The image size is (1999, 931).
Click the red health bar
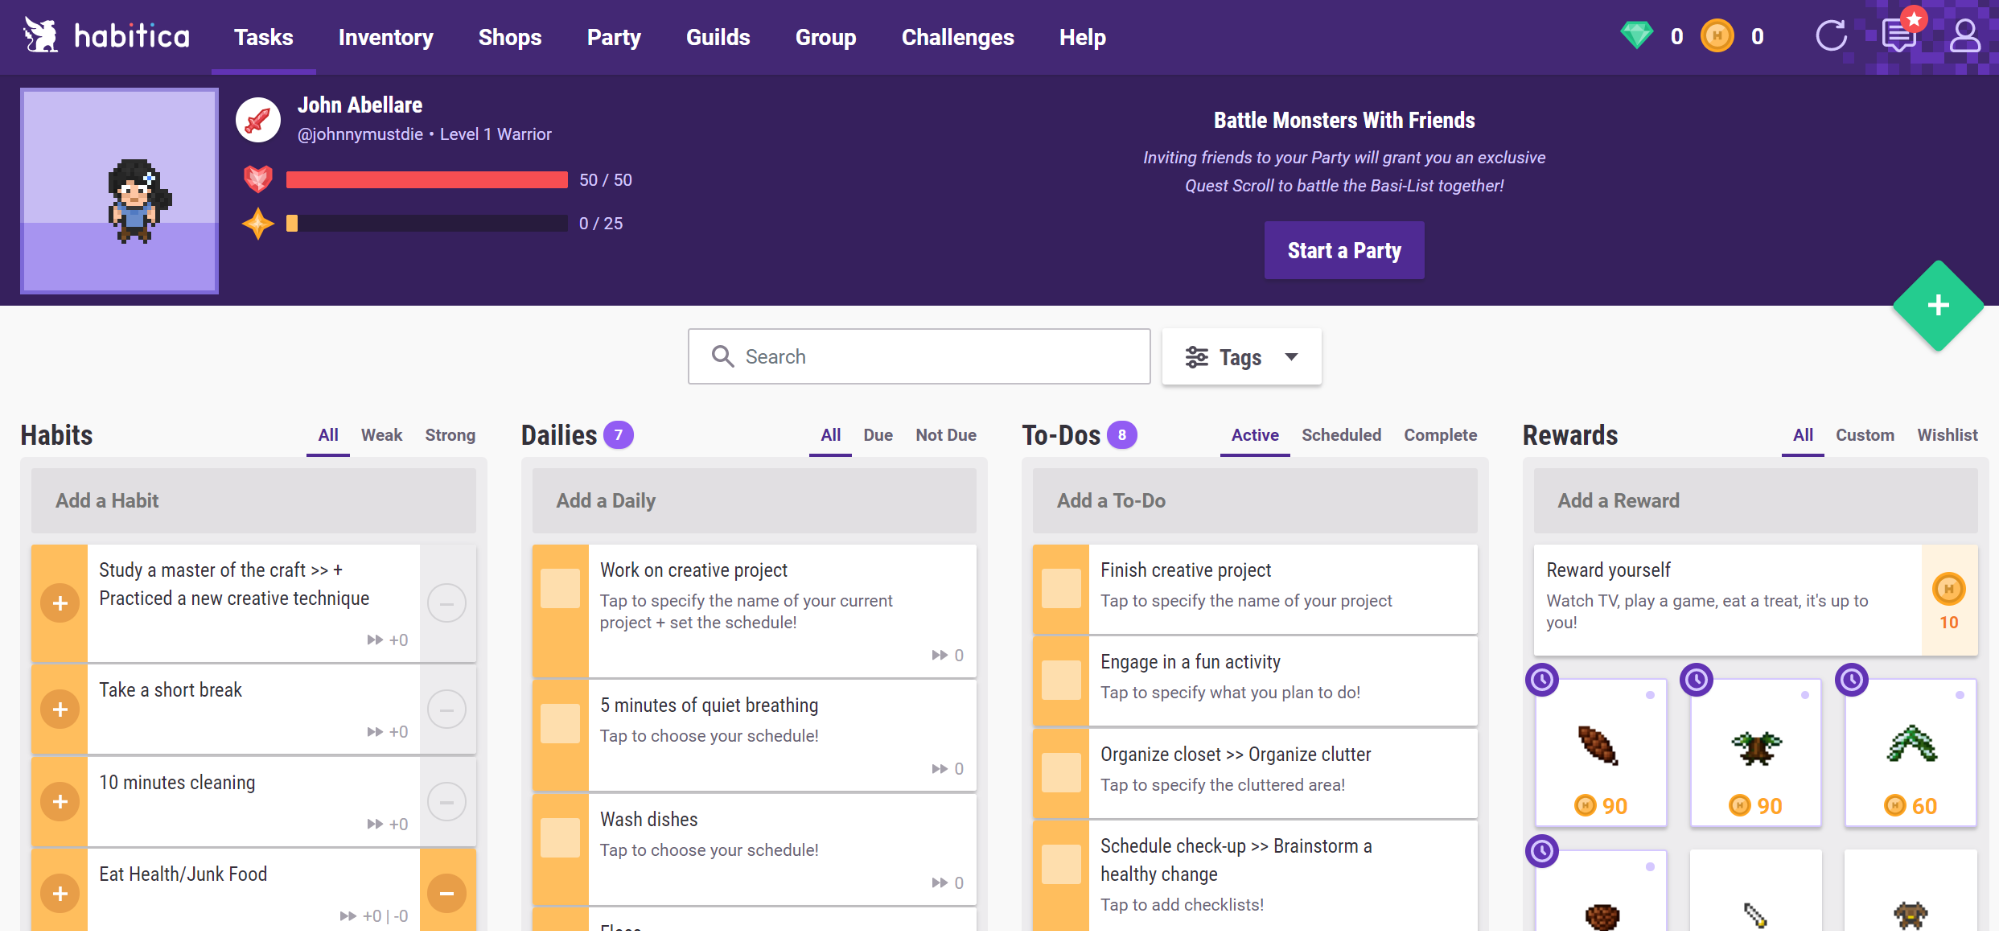[427, 180]
